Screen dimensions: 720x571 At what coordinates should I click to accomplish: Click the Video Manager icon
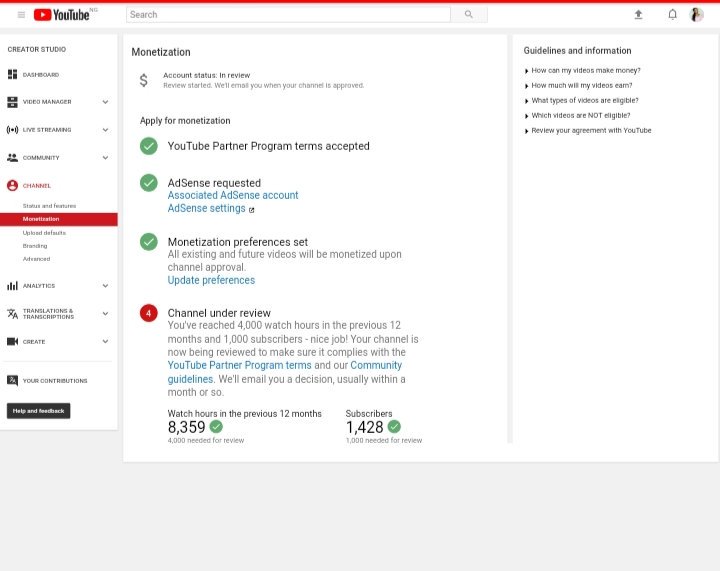coord(12,102)
